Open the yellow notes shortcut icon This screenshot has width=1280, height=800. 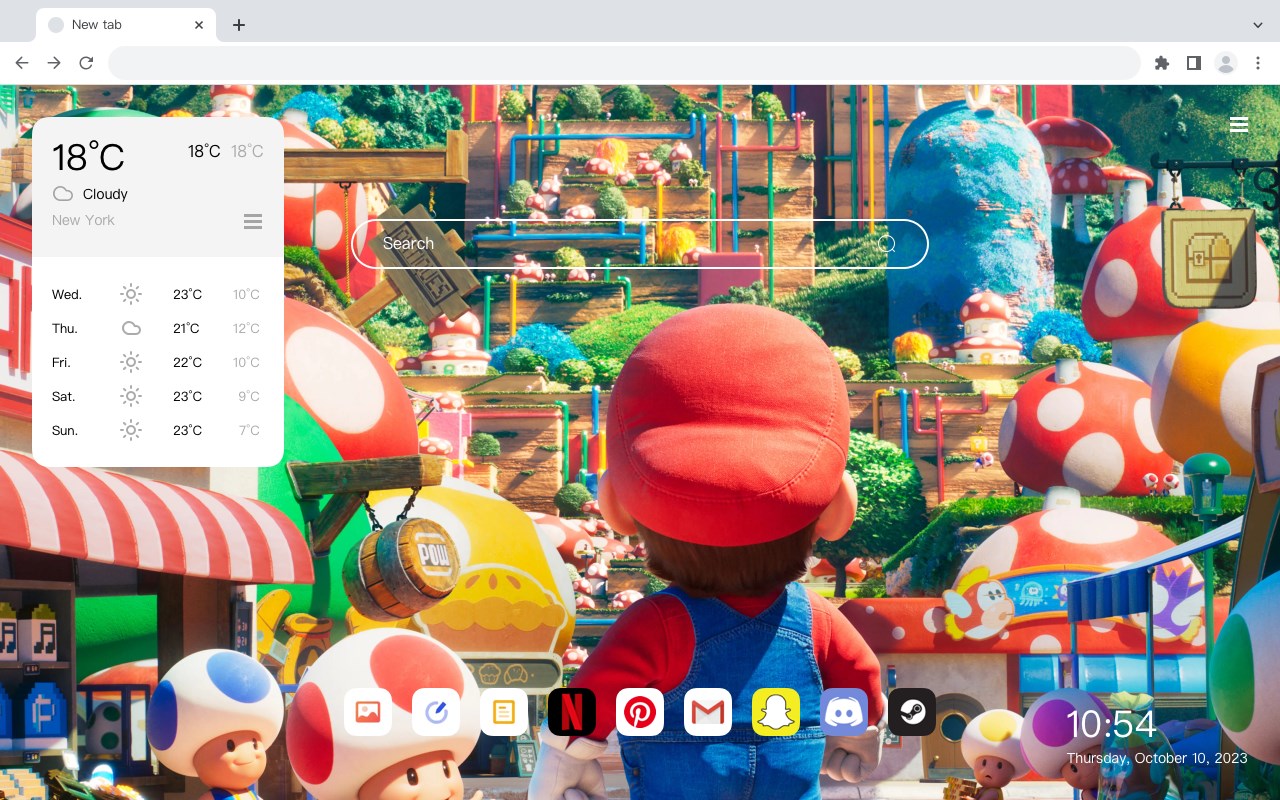pos(504,712)
